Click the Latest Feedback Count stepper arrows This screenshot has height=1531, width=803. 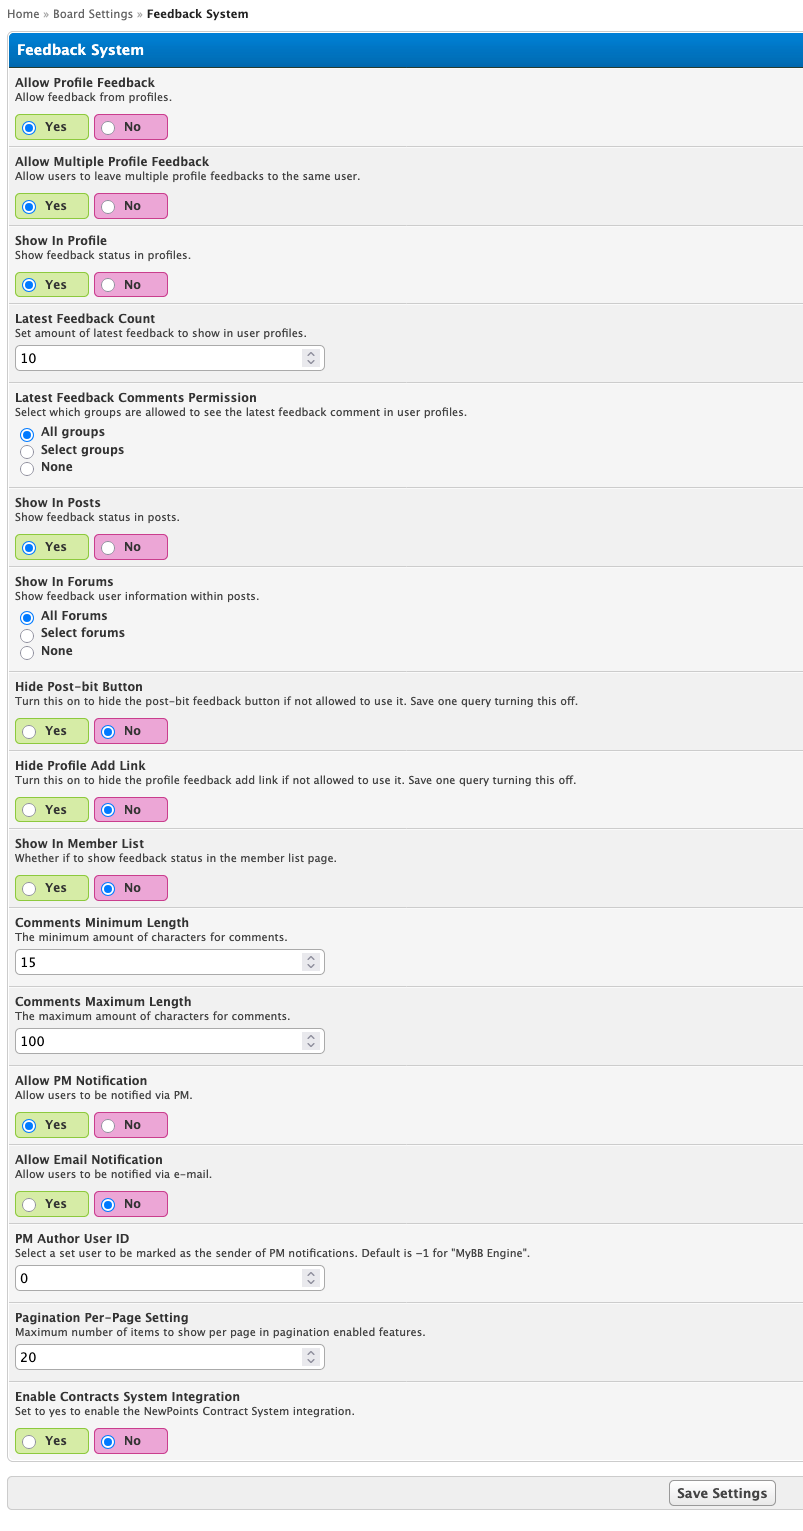(311, 358)
